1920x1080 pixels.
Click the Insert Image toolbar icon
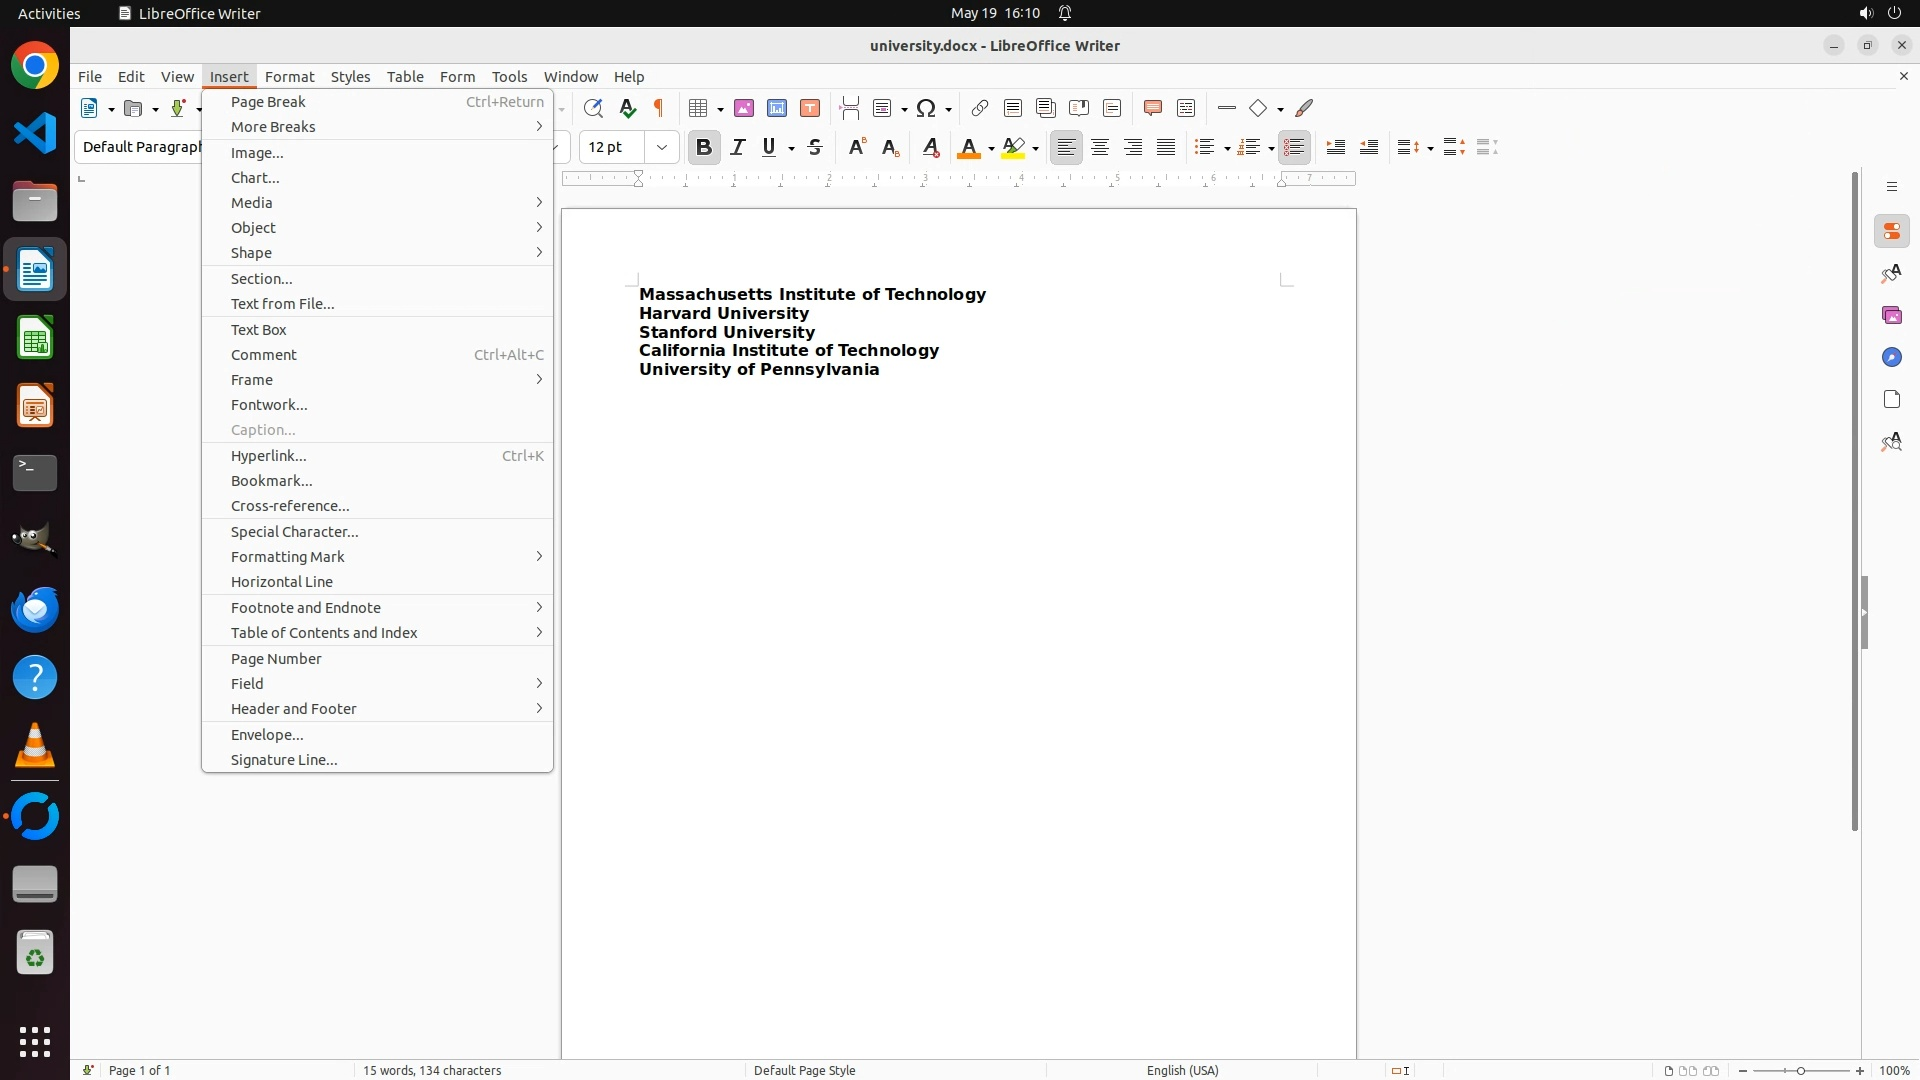(x=744, y=108)
